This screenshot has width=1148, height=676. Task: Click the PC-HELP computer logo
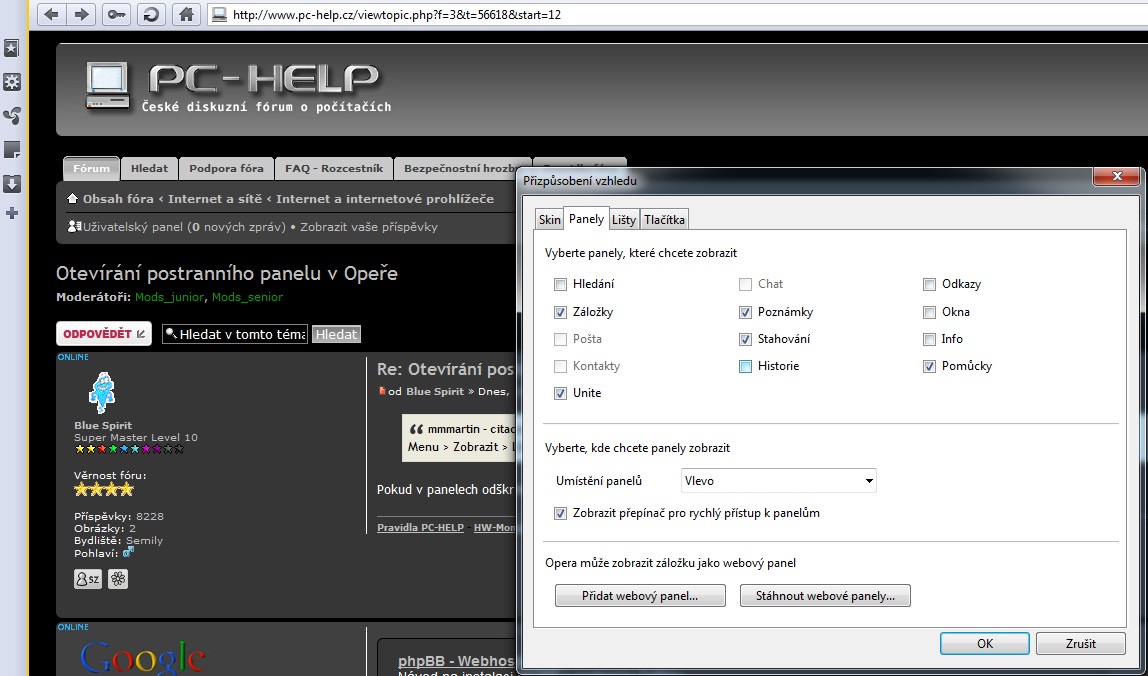pyautogui.click(x=108, y=86)
